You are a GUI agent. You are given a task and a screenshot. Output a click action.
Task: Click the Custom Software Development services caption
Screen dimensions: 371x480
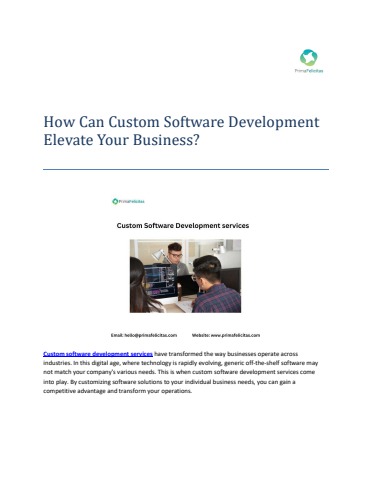183,226
